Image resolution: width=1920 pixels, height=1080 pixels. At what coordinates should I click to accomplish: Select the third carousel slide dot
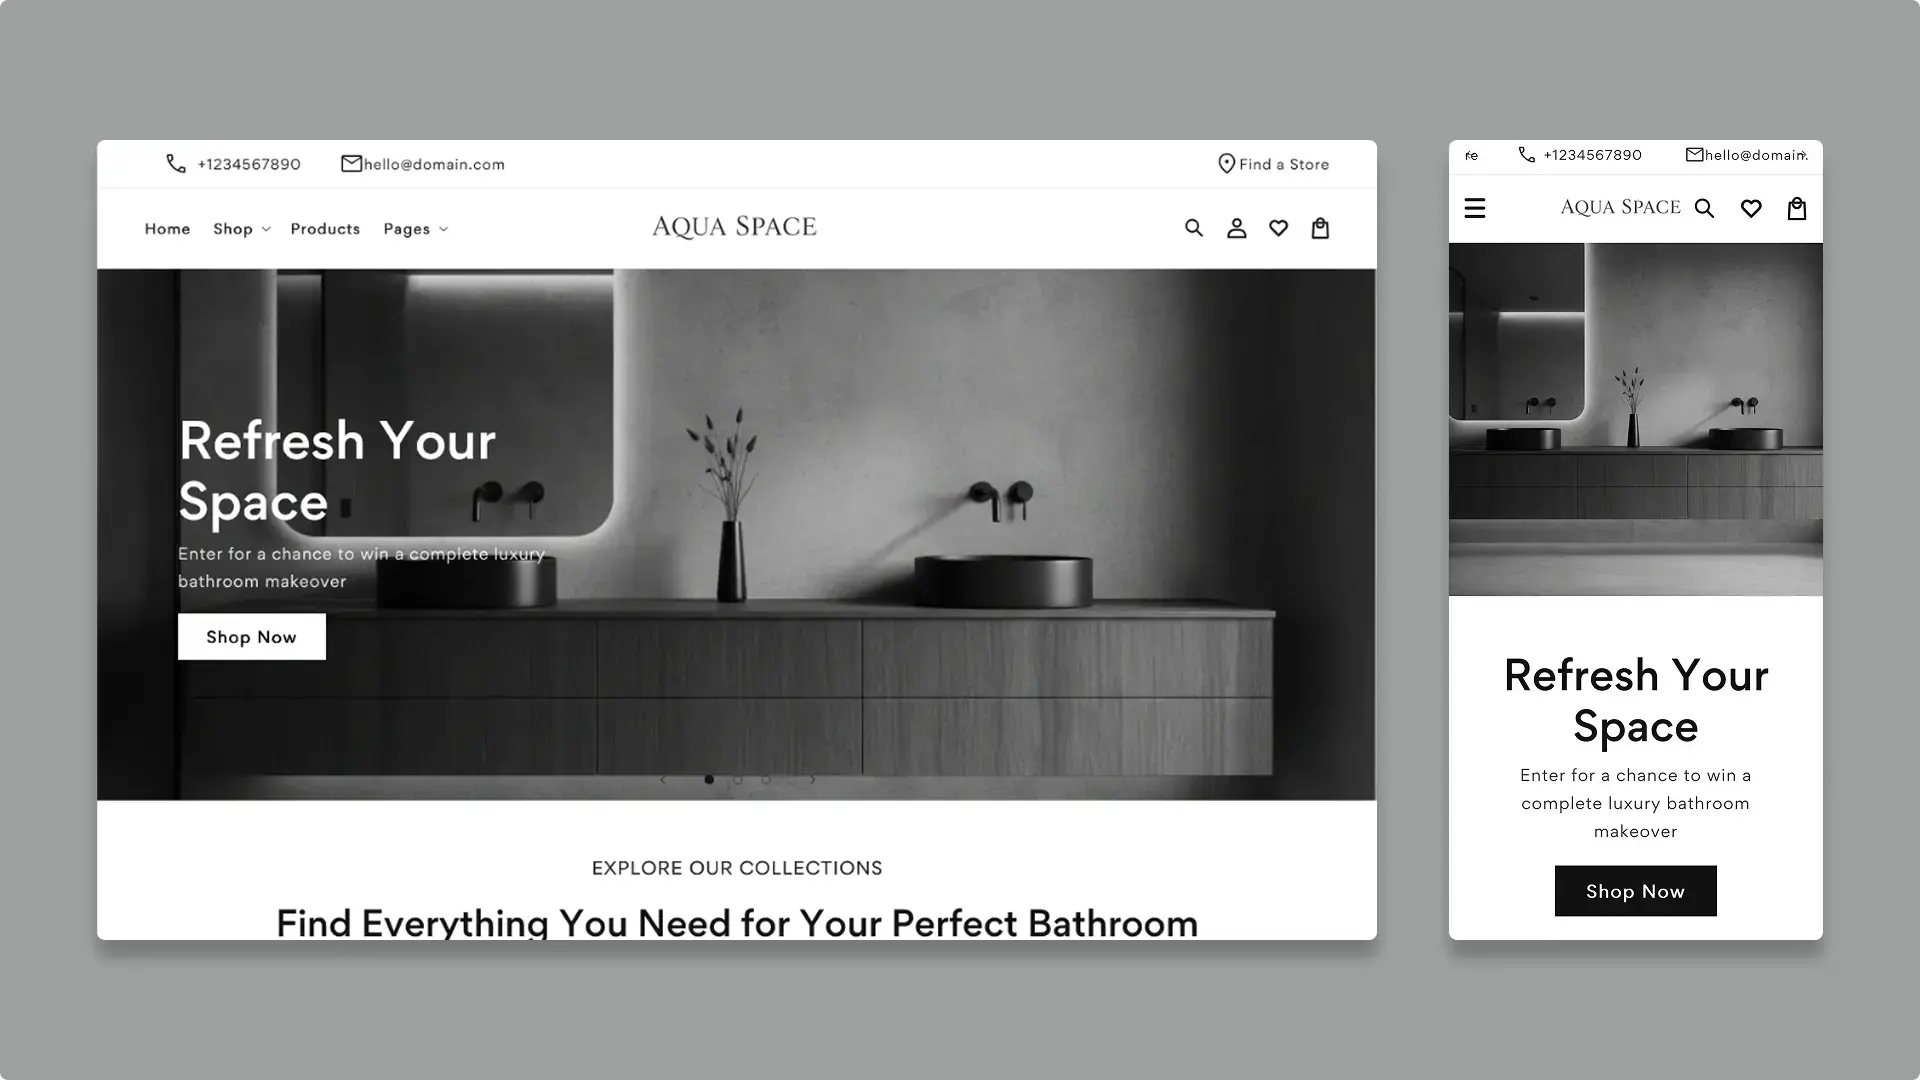click(x=766, y=779)
